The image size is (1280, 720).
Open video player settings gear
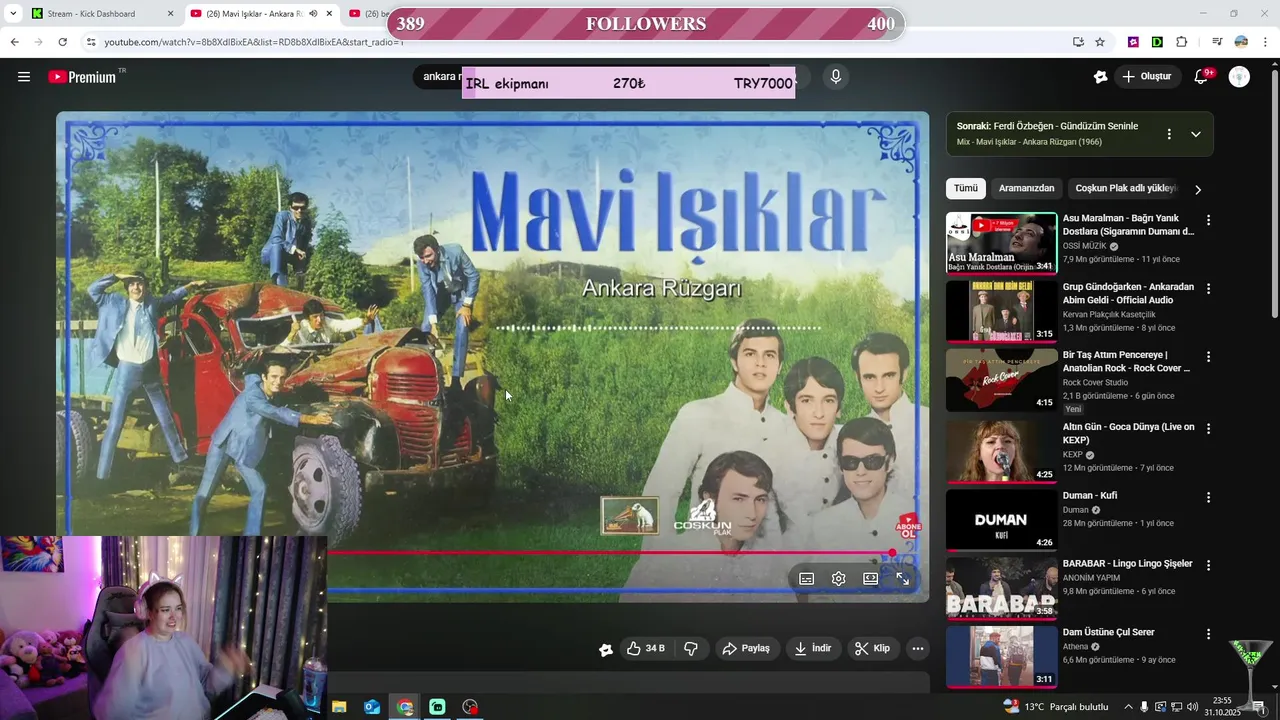click(x=839, y=578)
